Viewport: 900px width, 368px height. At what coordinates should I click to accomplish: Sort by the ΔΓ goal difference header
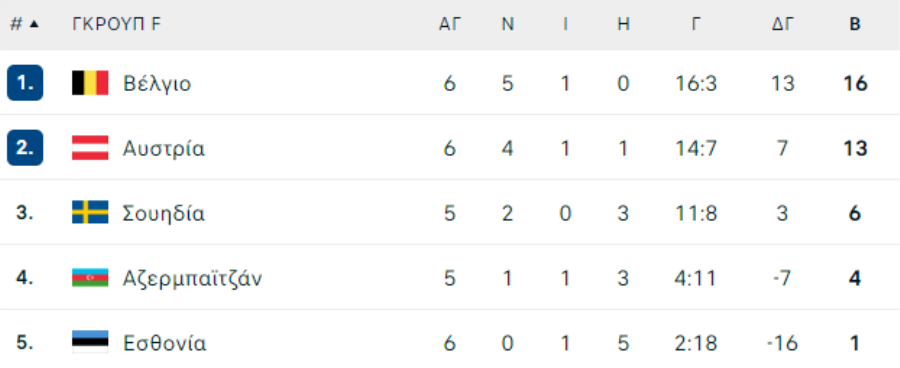click(782, 24)
